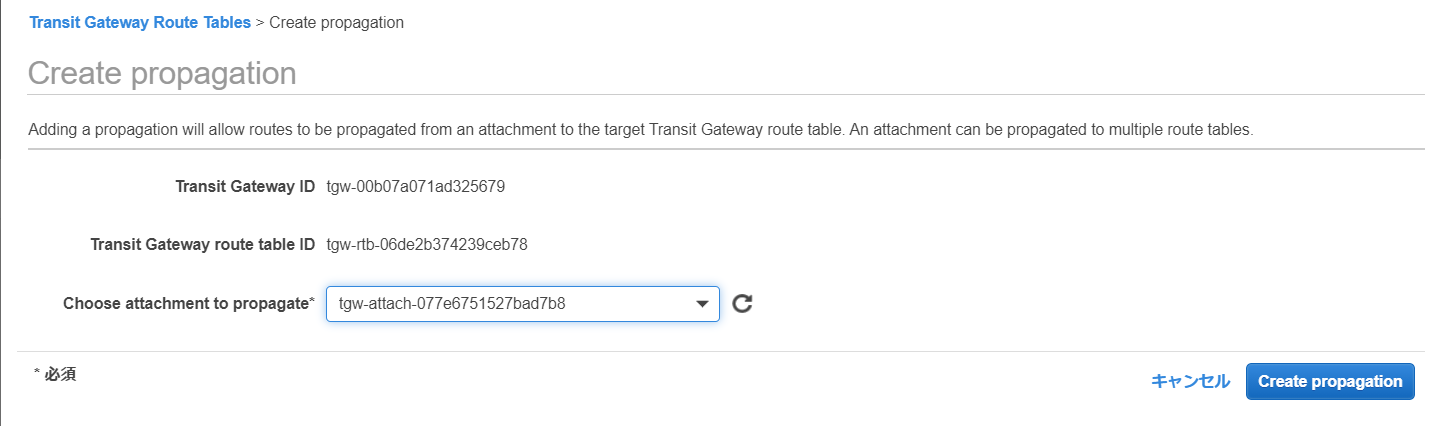This screenshot has height=426, width=1438.
Task: Click the キャンセル link
Action: click(x=1190, y=381)
